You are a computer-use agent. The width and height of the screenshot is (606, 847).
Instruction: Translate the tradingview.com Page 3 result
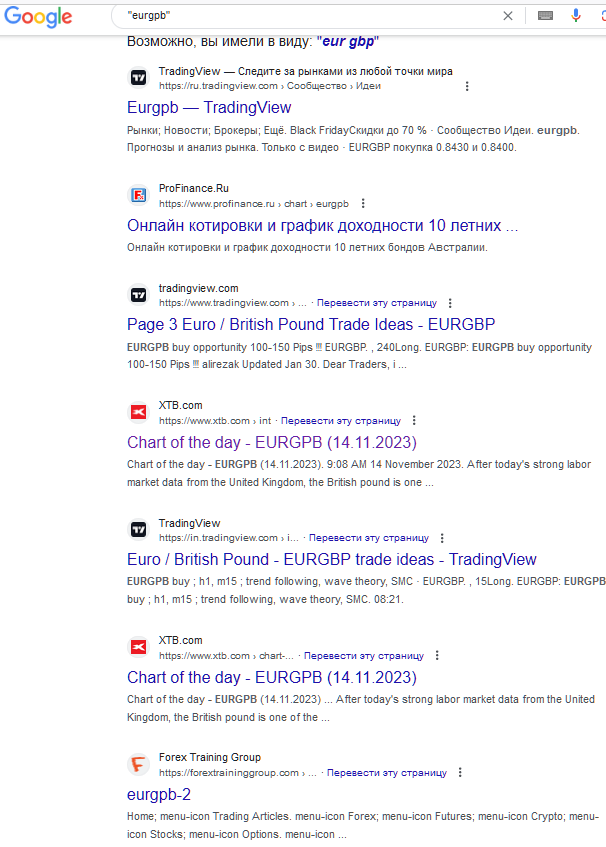(x=377, y=303)
